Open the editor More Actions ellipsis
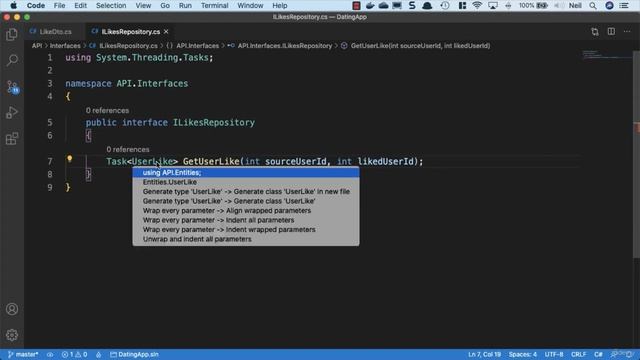Image resolution: width=640 pixels, height=360 pixels. pos(627,31)
